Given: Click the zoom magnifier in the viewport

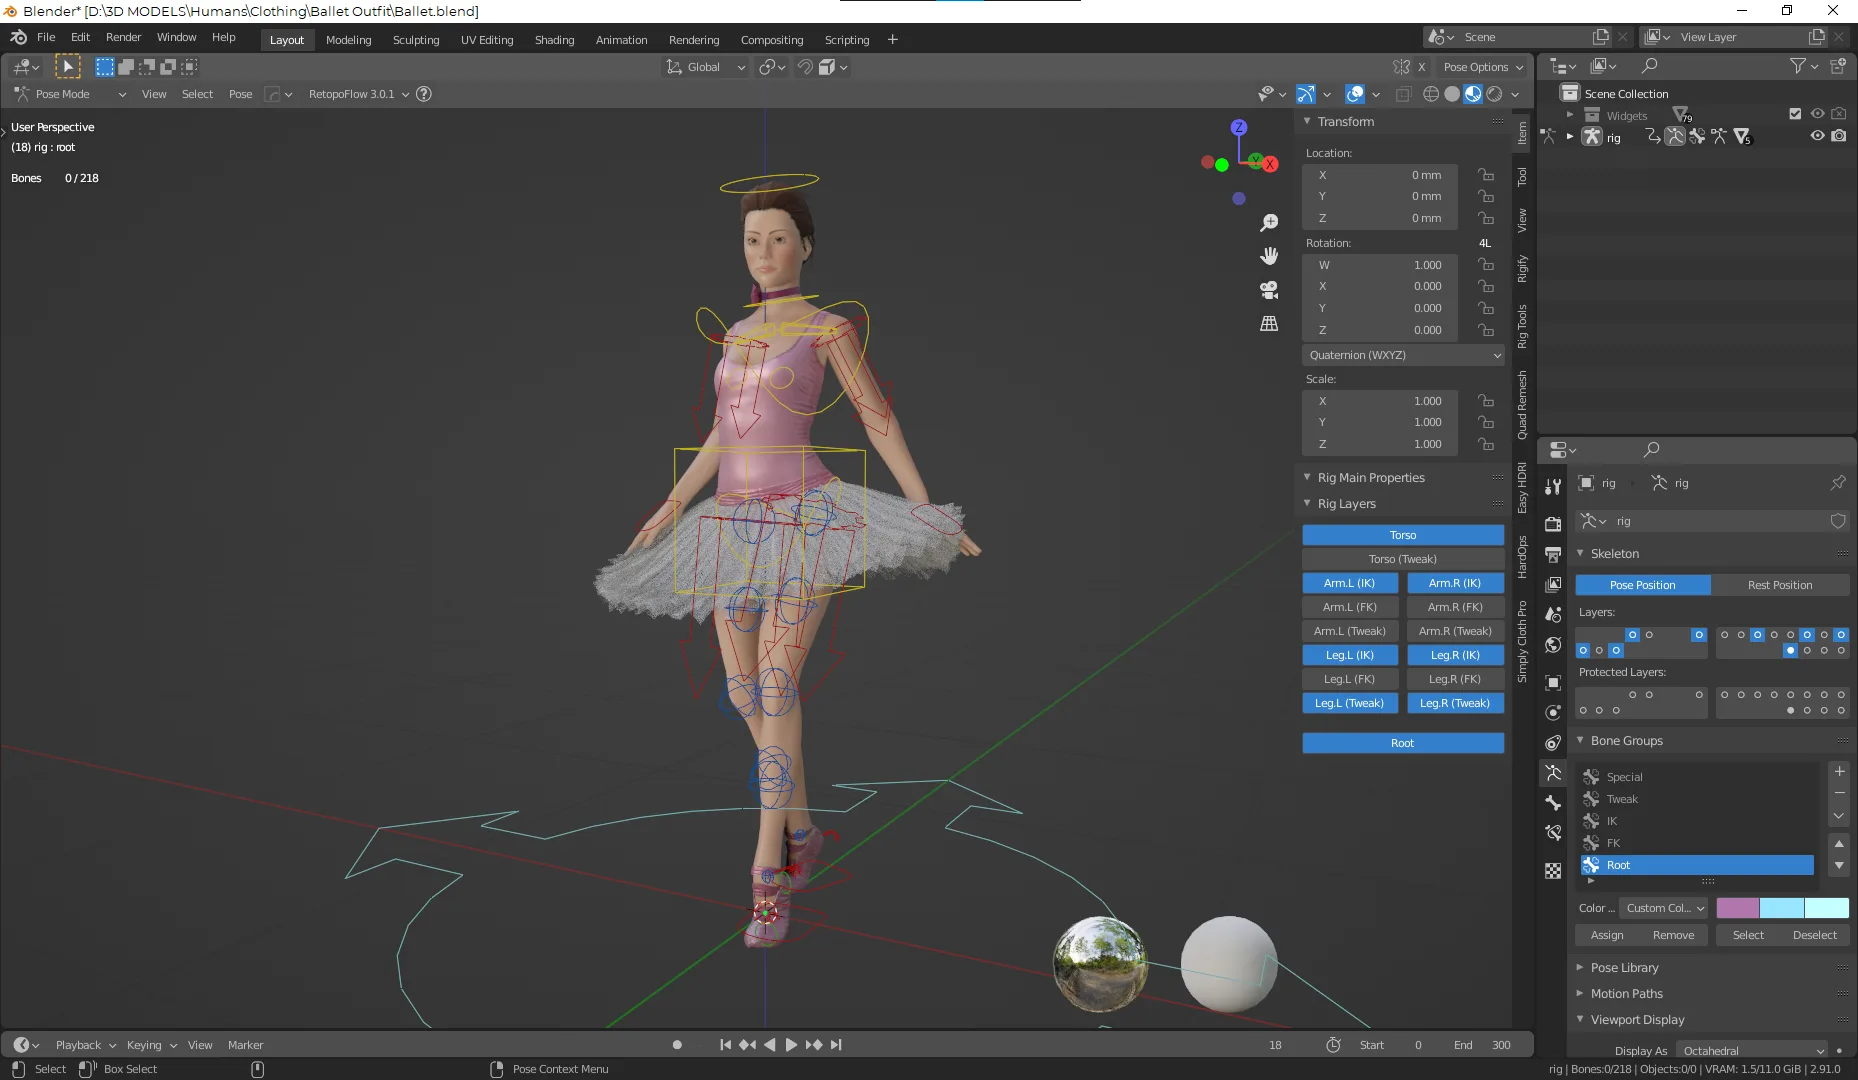Looking at the screenshot, I should point(1269,223).
